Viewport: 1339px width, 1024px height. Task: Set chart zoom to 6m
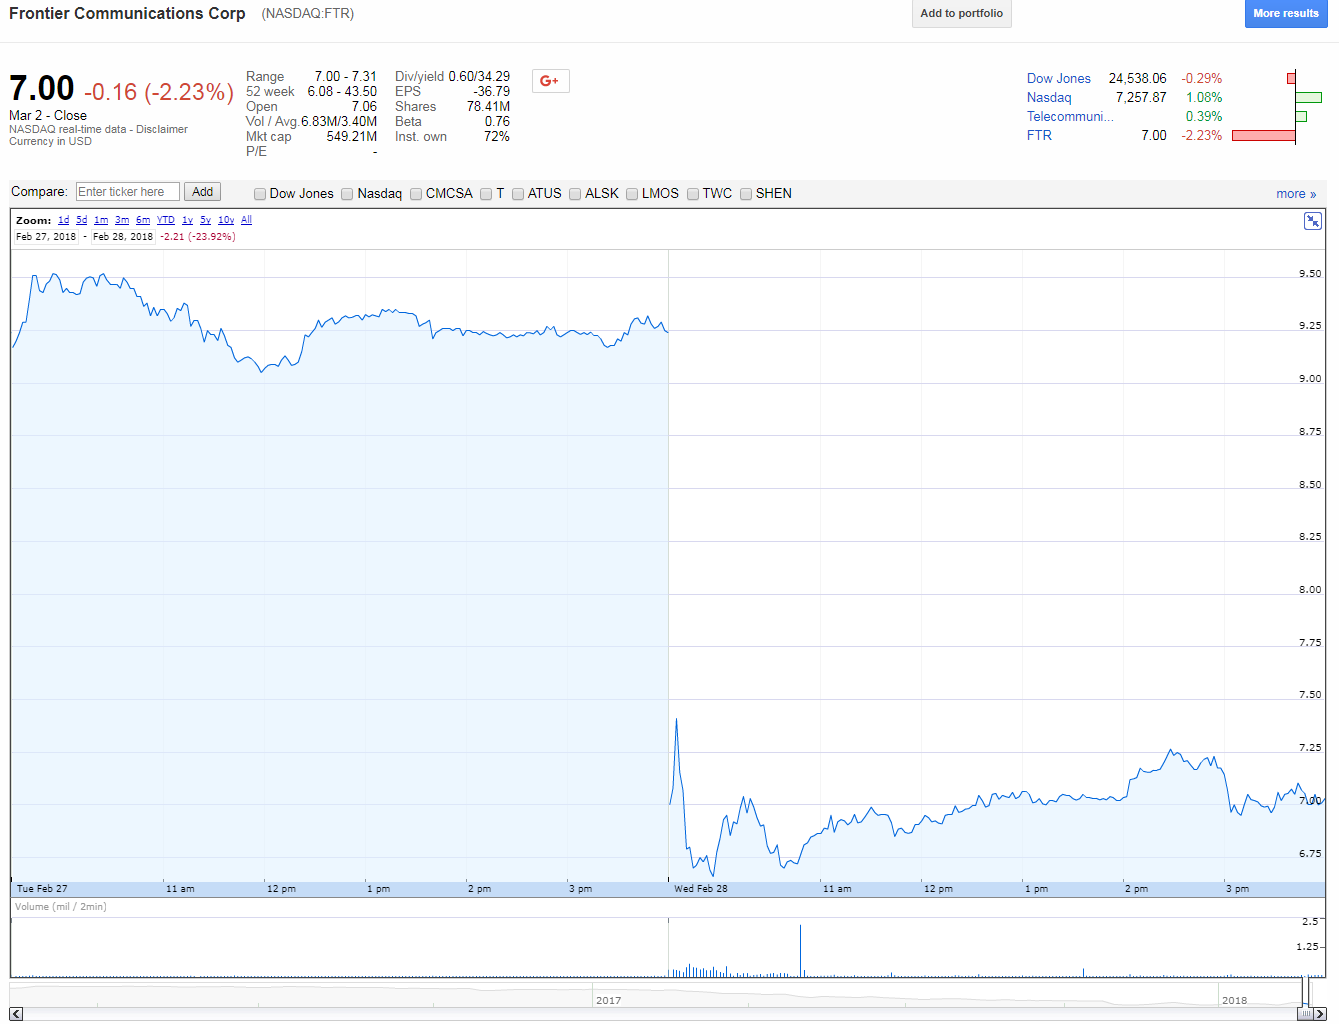point(143,220)
